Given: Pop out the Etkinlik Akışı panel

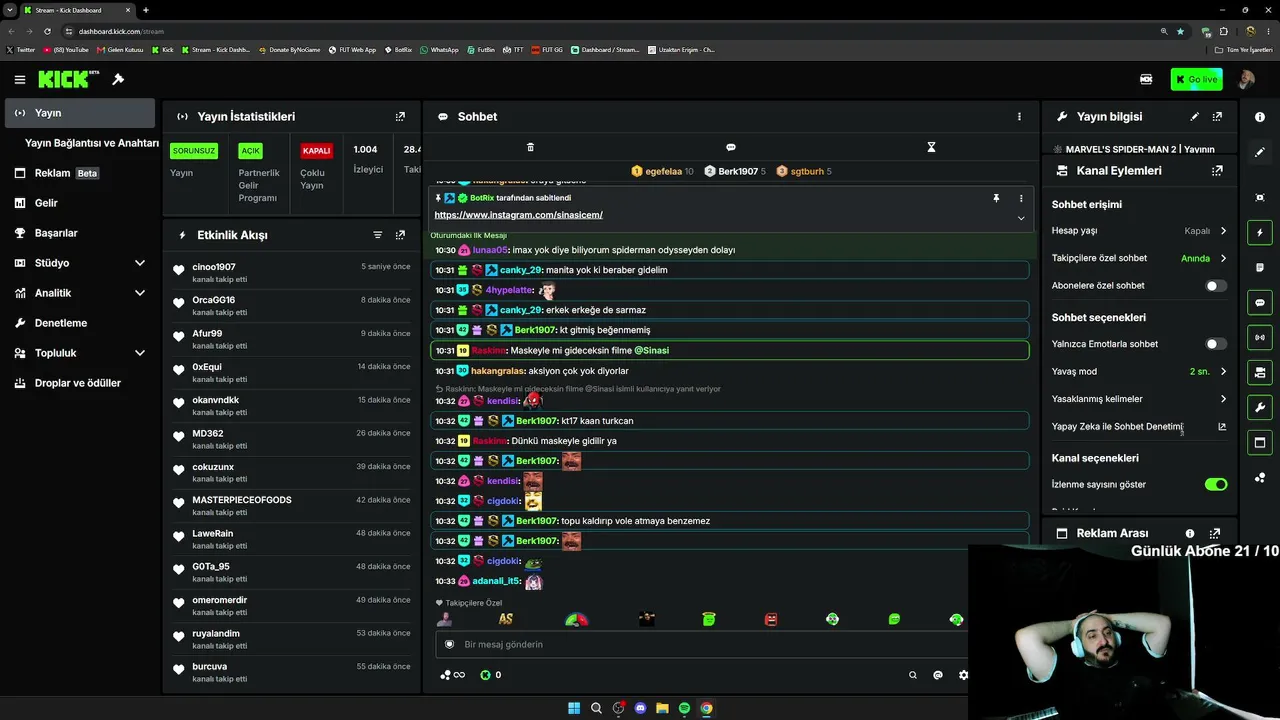Looking at the screenshot, I should pos(400,235).
